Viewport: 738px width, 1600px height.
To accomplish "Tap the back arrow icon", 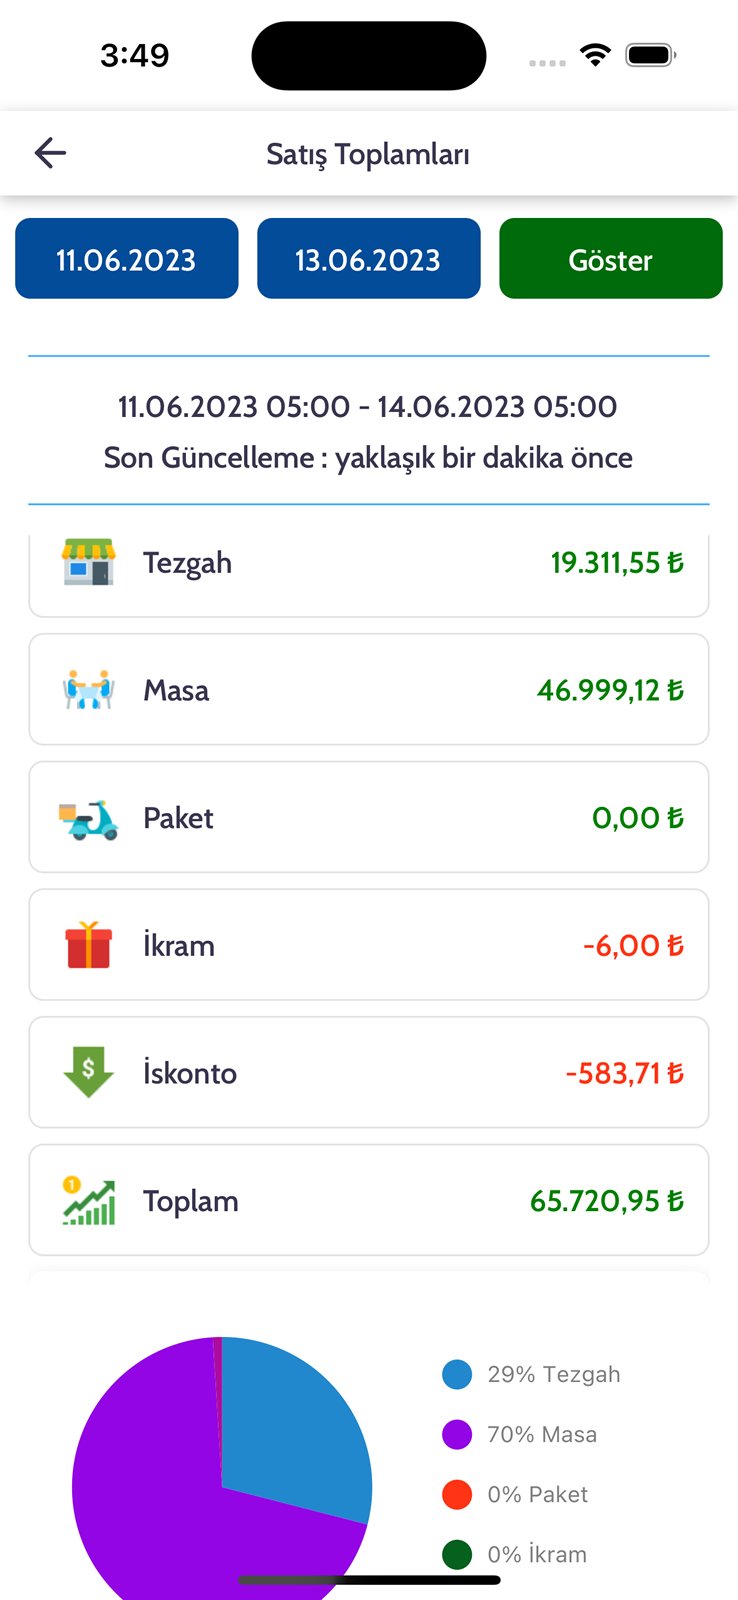I will pyautogui.click(x=50, y=153).
